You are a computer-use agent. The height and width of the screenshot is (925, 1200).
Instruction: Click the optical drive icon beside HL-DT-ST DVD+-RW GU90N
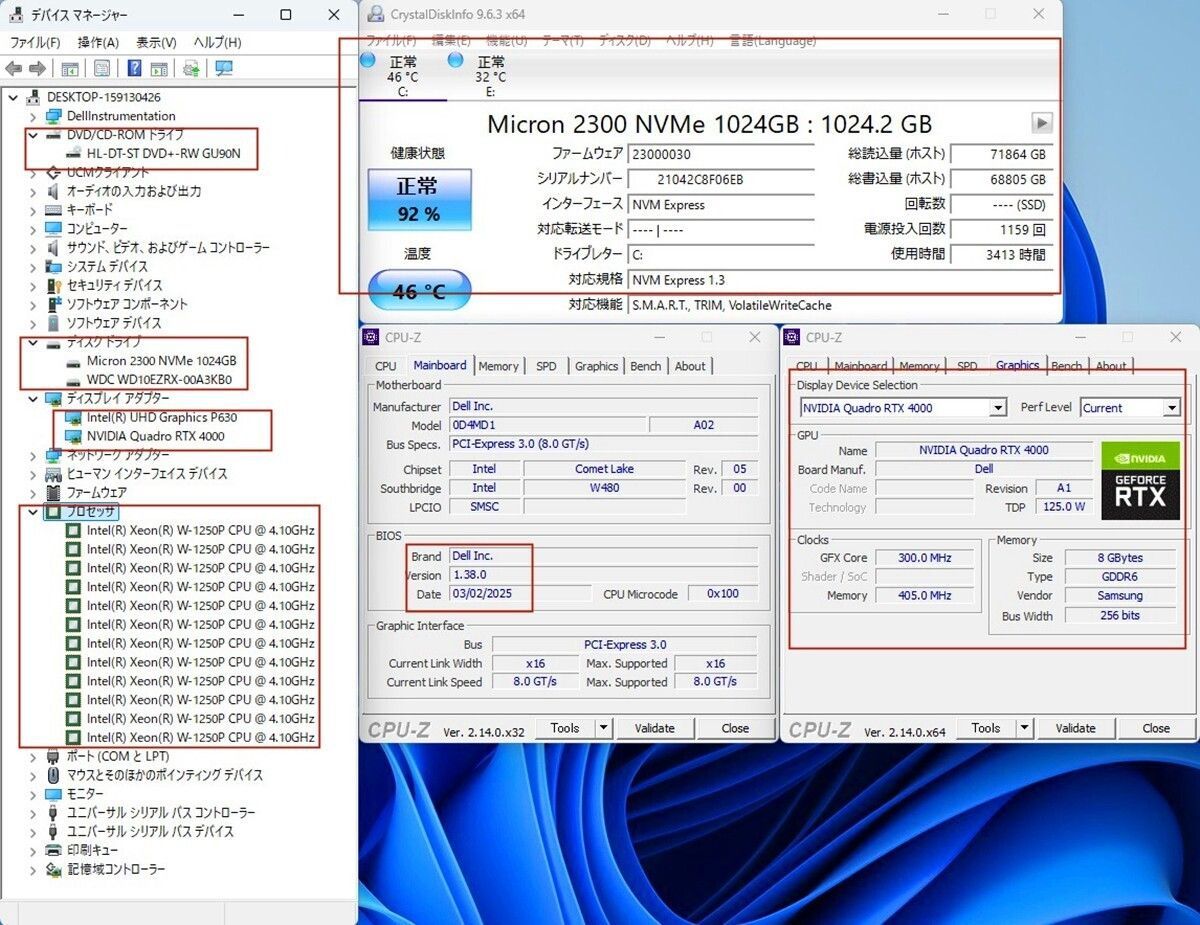click(x=73, y=154)
